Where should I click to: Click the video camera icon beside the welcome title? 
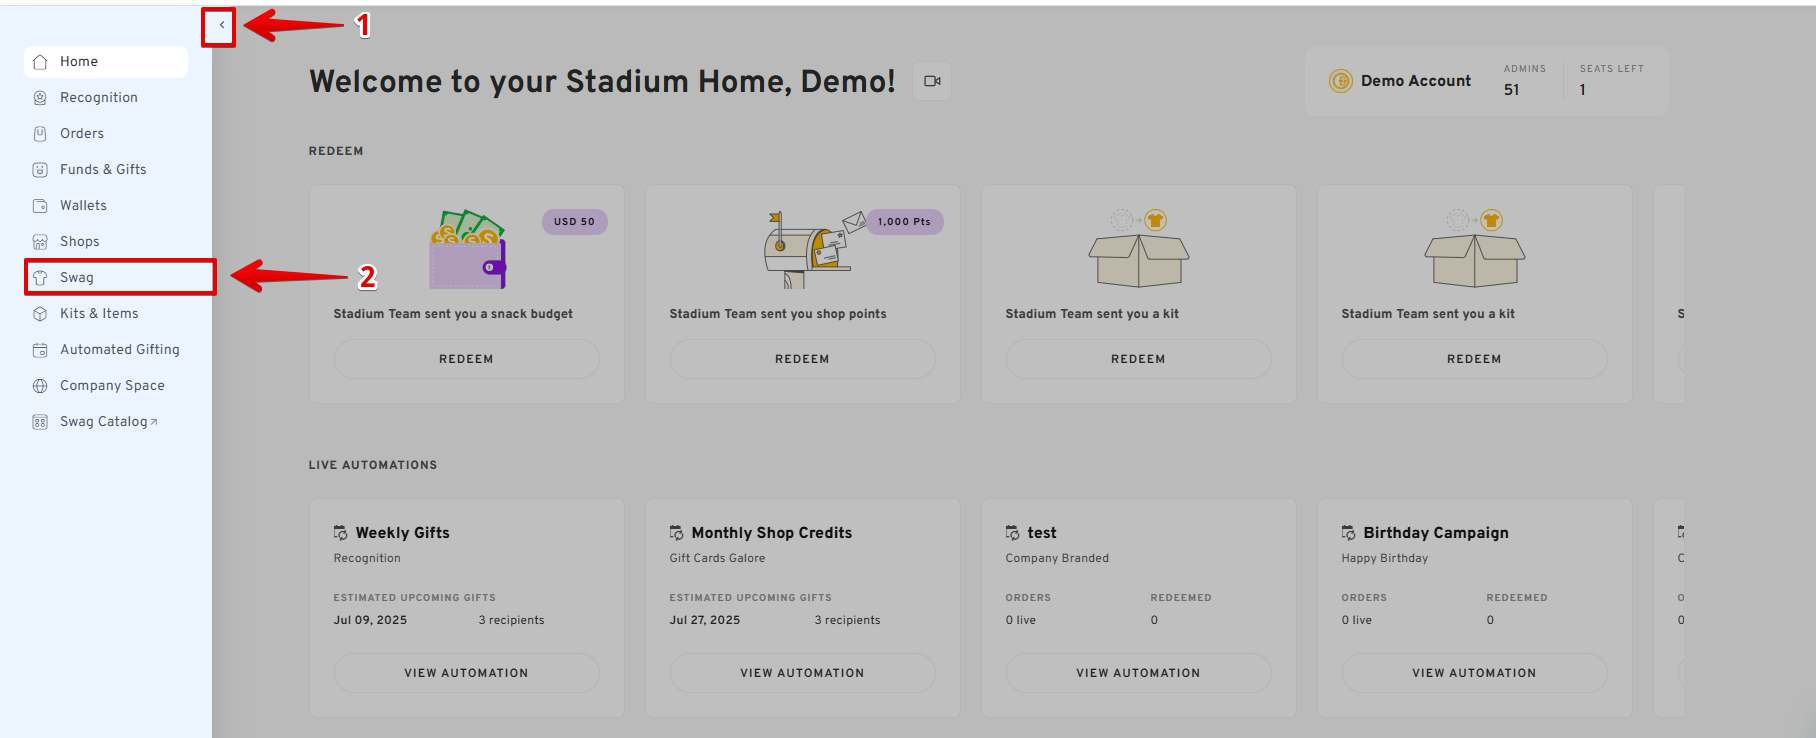click(x=932, y=81)
